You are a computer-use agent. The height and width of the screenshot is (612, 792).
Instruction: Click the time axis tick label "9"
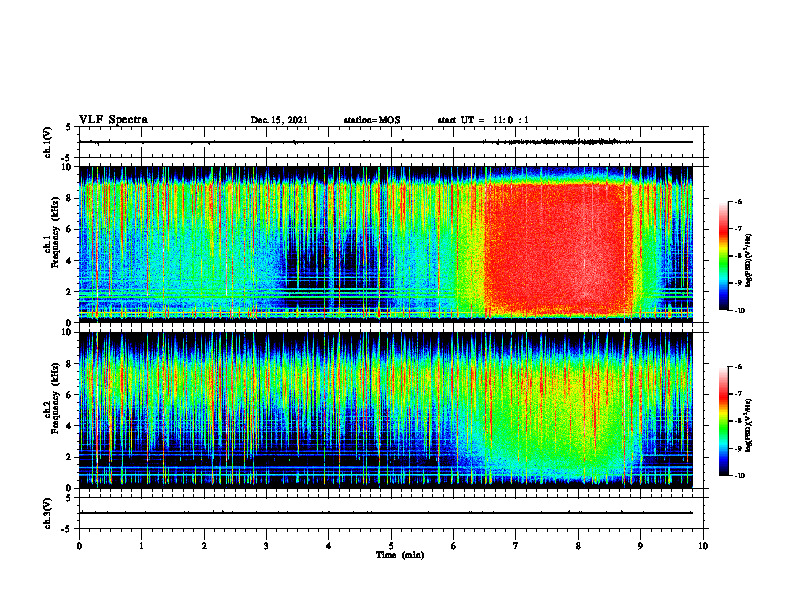(x=640, y=546)
